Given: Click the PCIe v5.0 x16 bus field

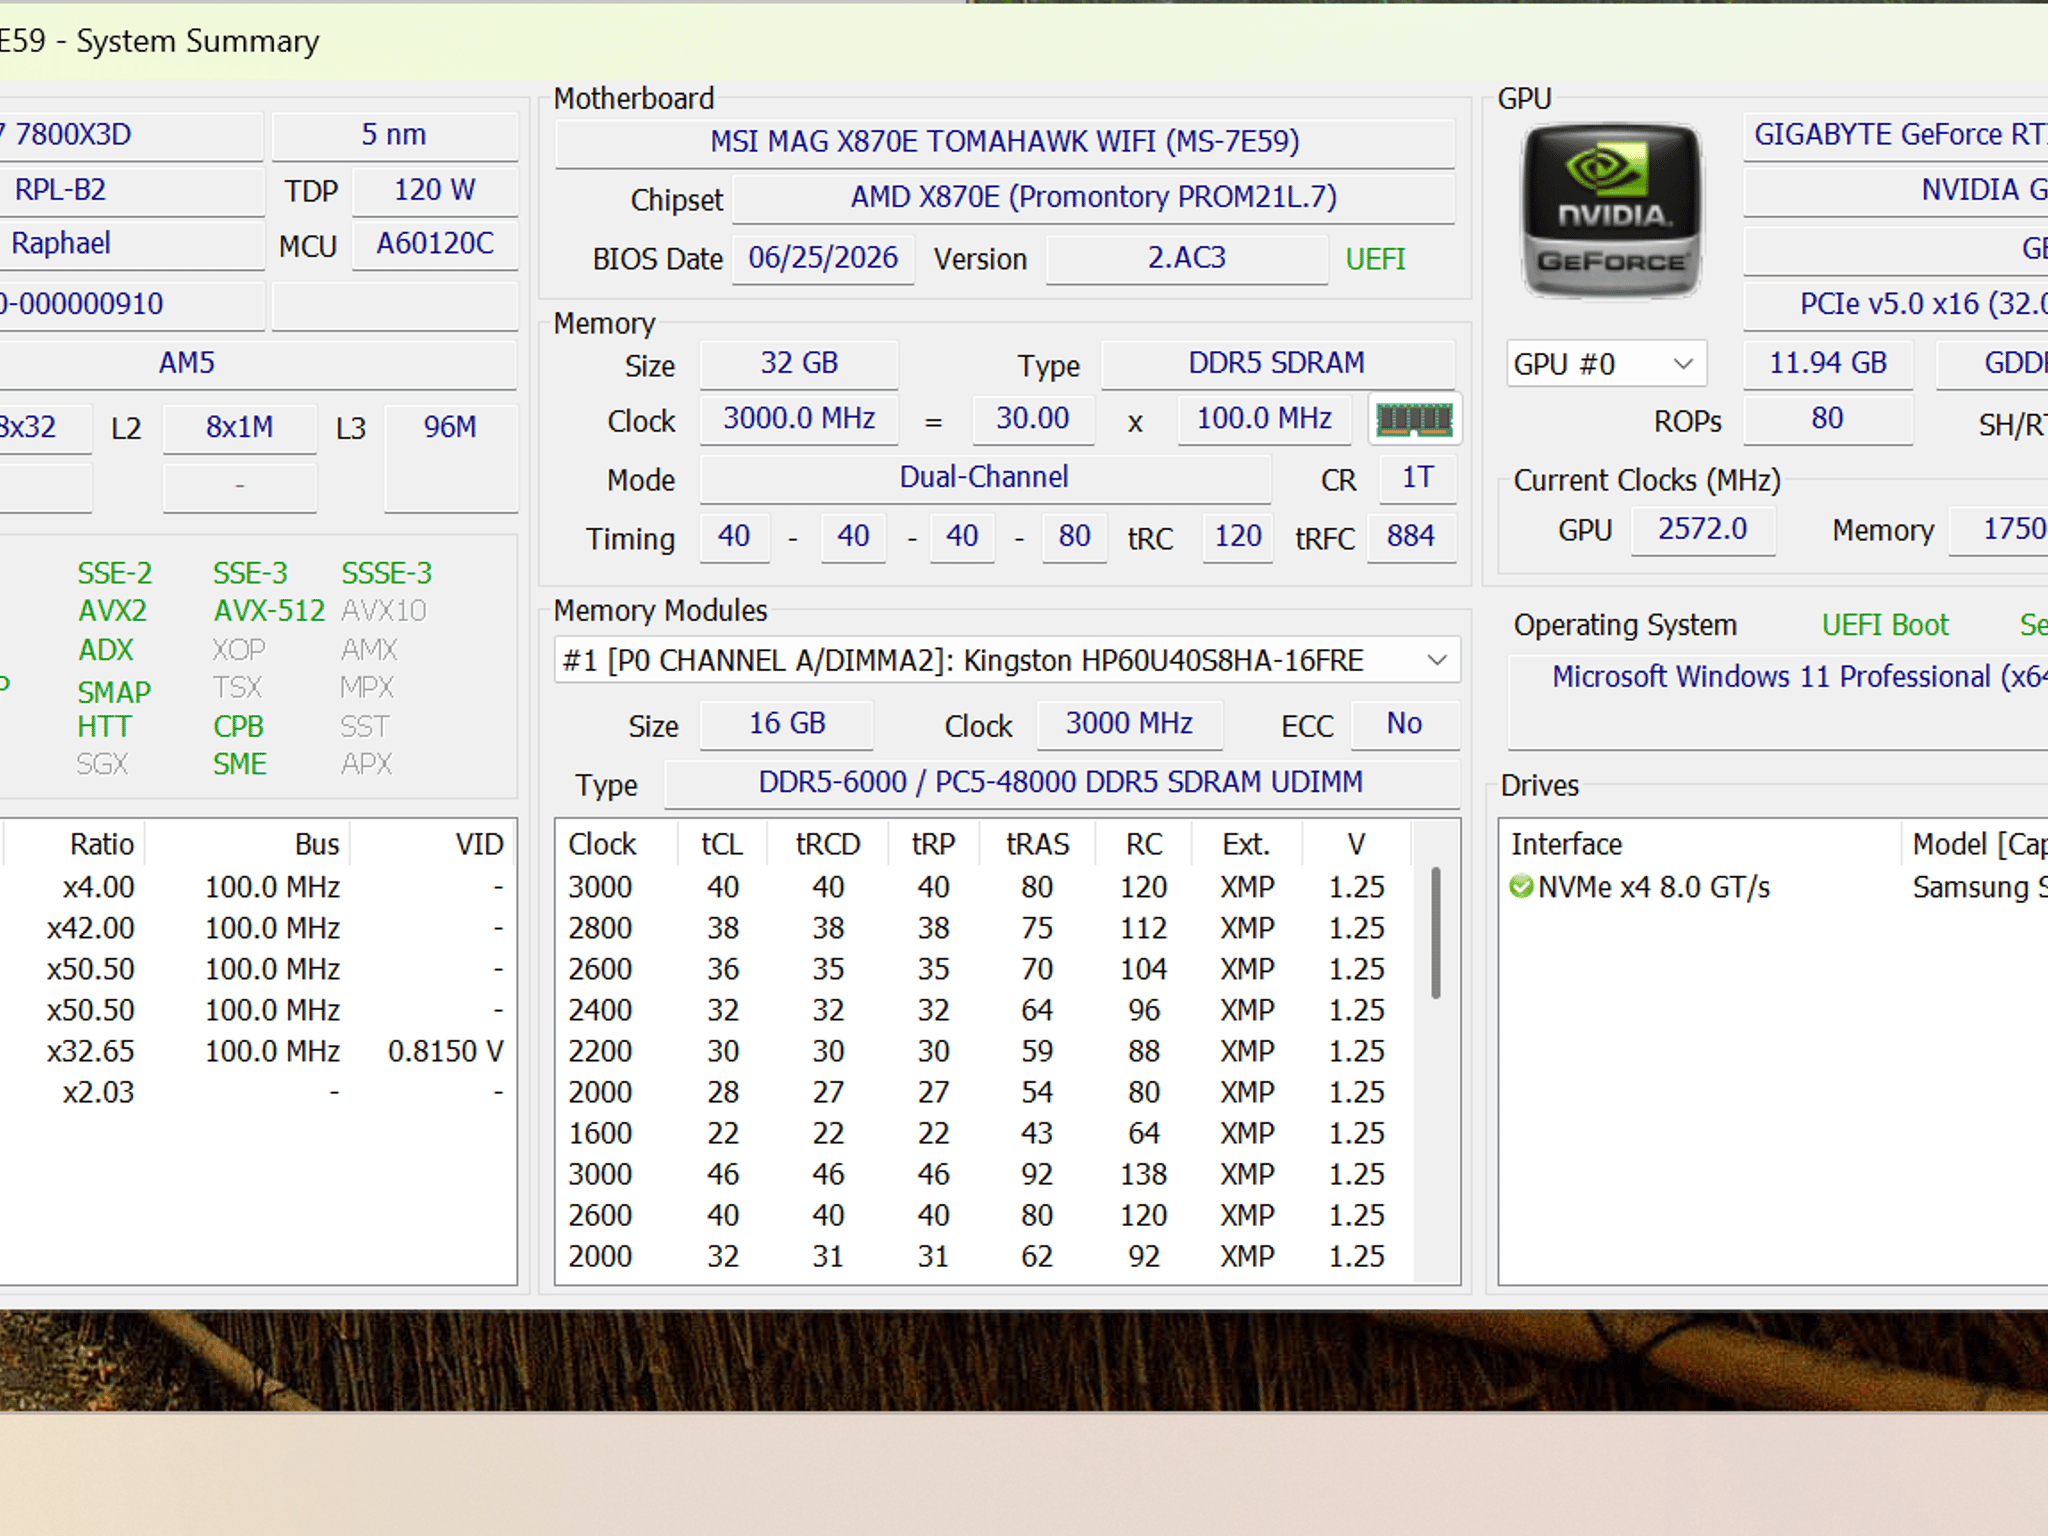Looking at the screenshot, I should (x=1896, y=305).
